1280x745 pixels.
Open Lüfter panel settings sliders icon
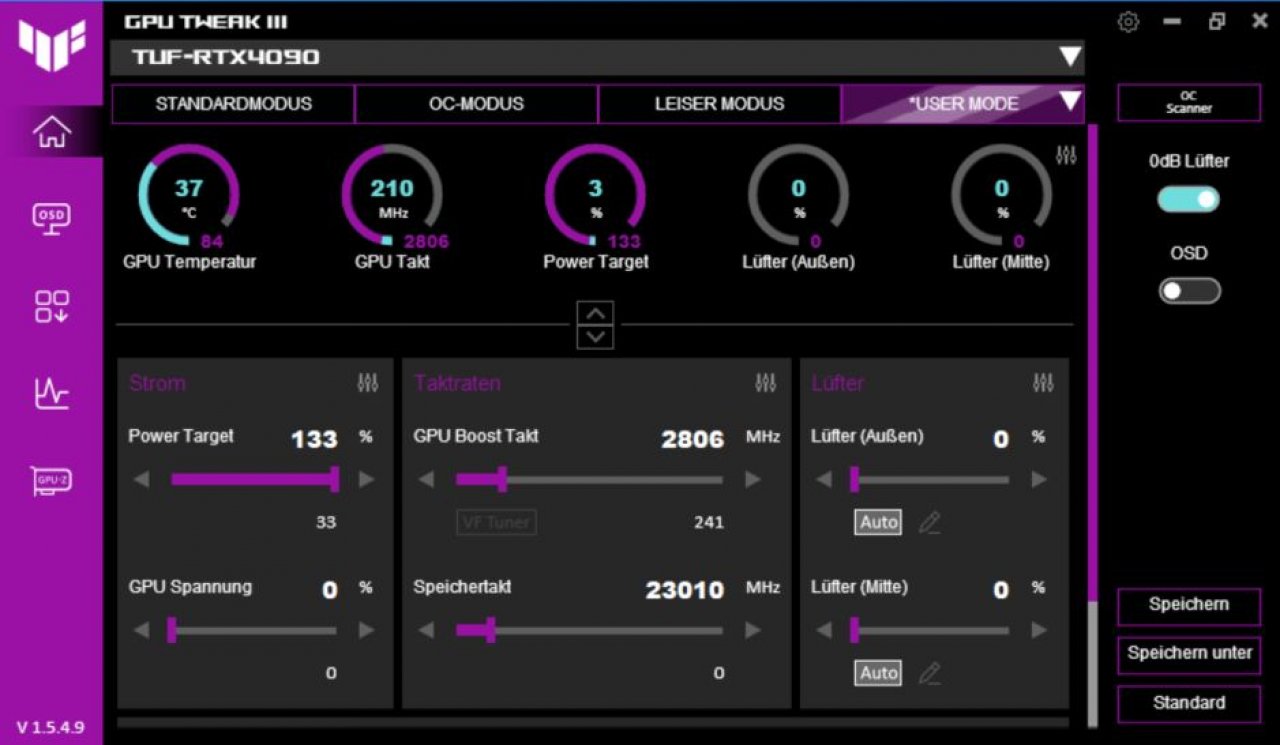(x=1043, y=383)
